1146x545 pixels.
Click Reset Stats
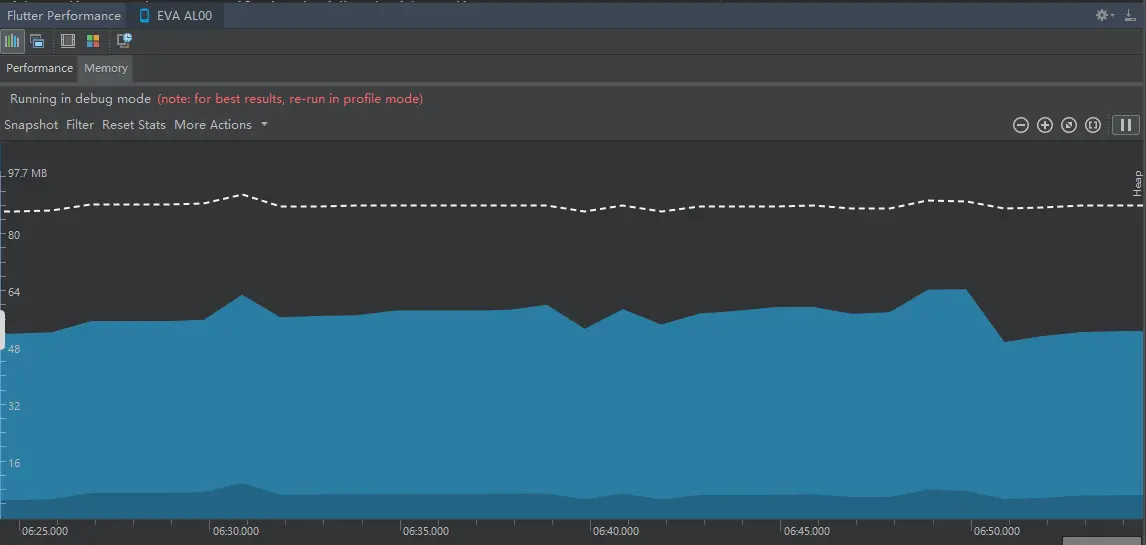click(x=134, y=125)
